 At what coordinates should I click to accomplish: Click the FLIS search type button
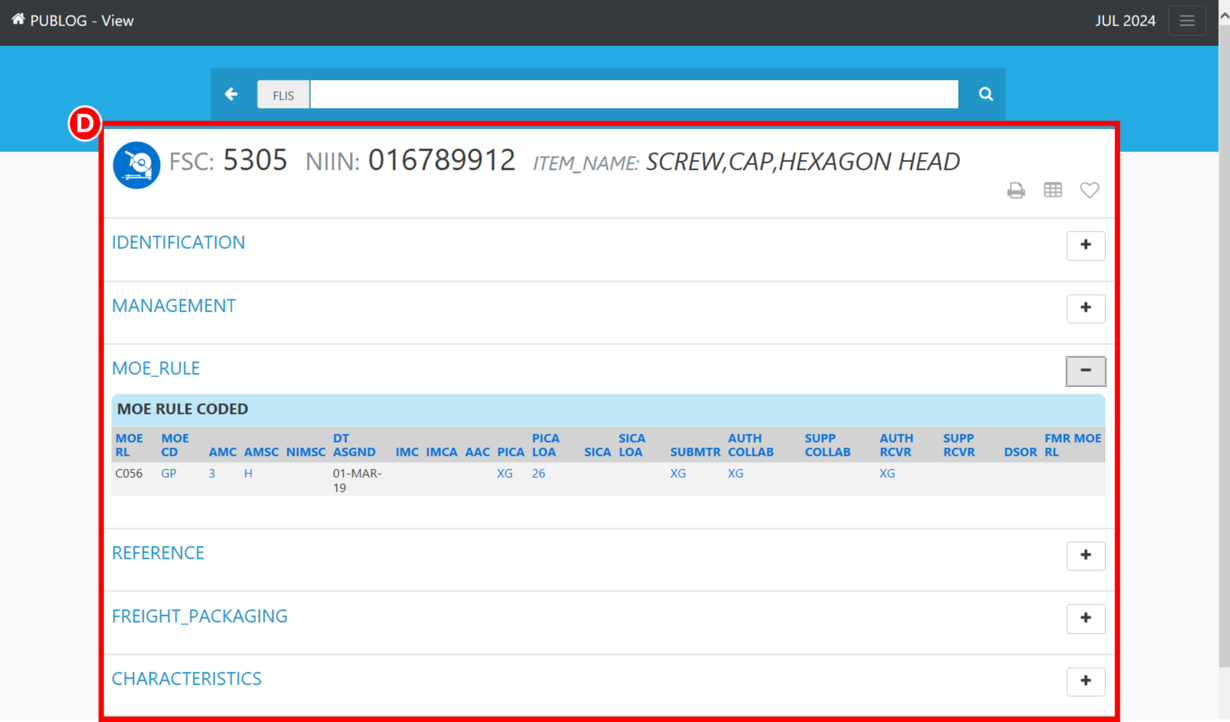(x=284, y=95)
